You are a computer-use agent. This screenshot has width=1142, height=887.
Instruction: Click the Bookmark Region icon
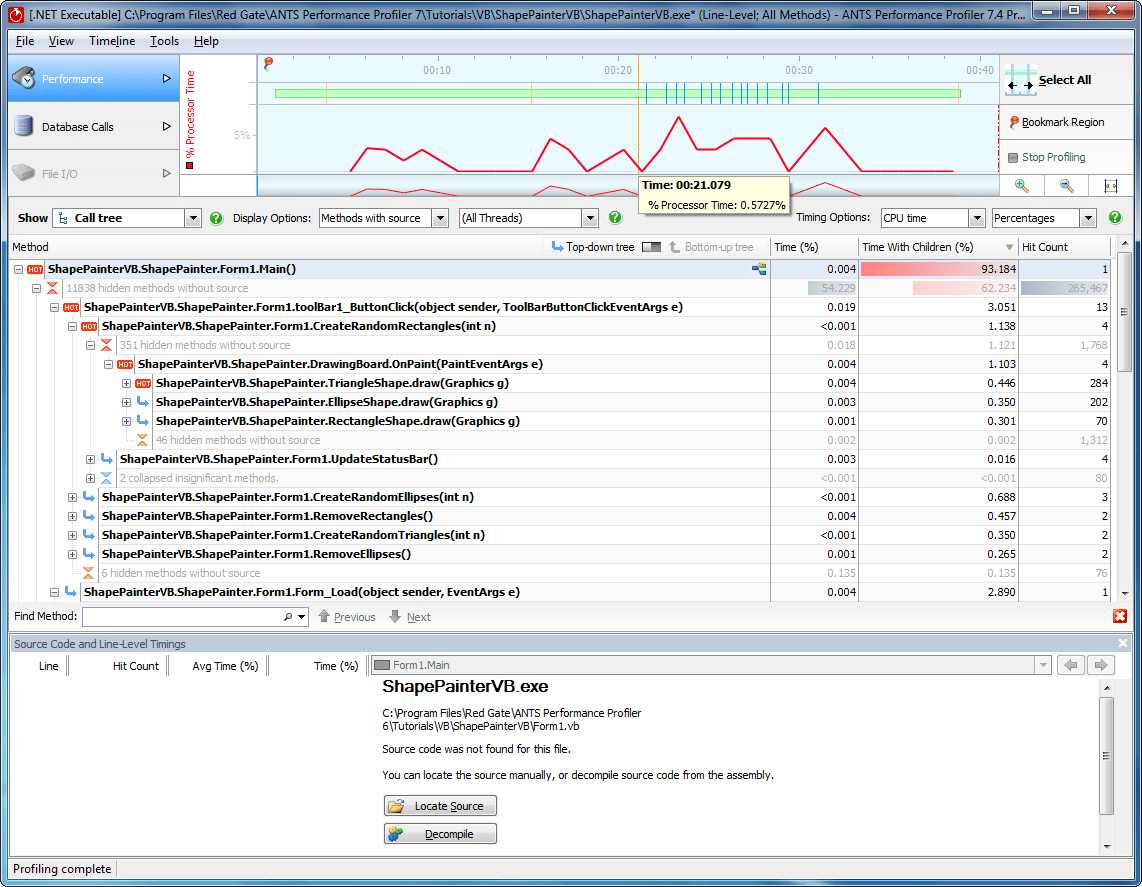pyautogui.click(x=1012, y=122)
